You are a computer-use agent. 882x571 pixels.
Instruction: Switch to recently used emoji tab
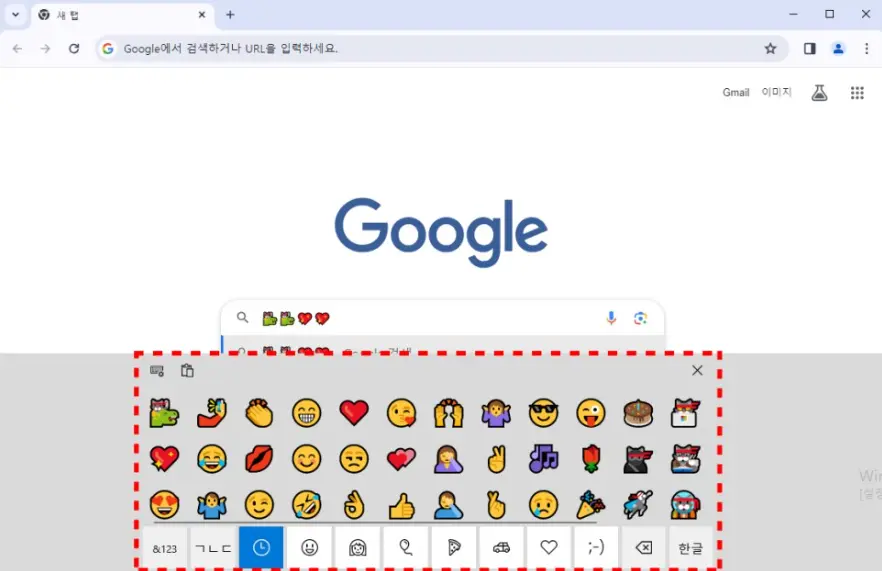point(261,548)
